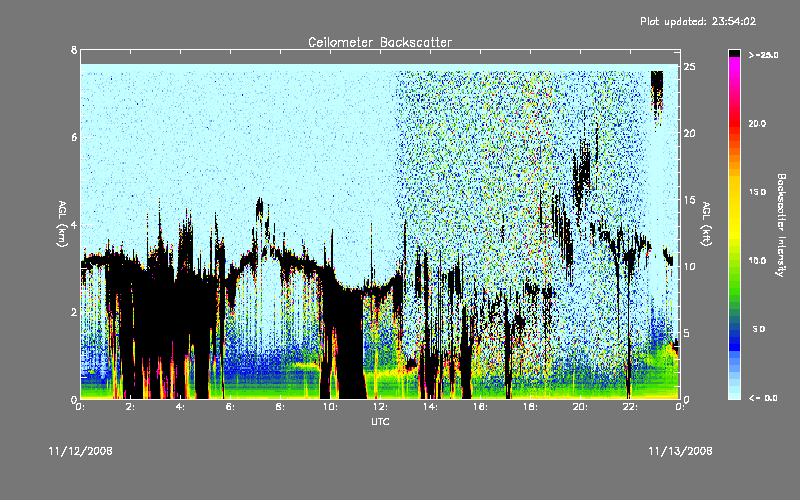This screenshot has height=500, width=800.
Task: Click the '6' tick on the km axis
Action: point(74,137)
